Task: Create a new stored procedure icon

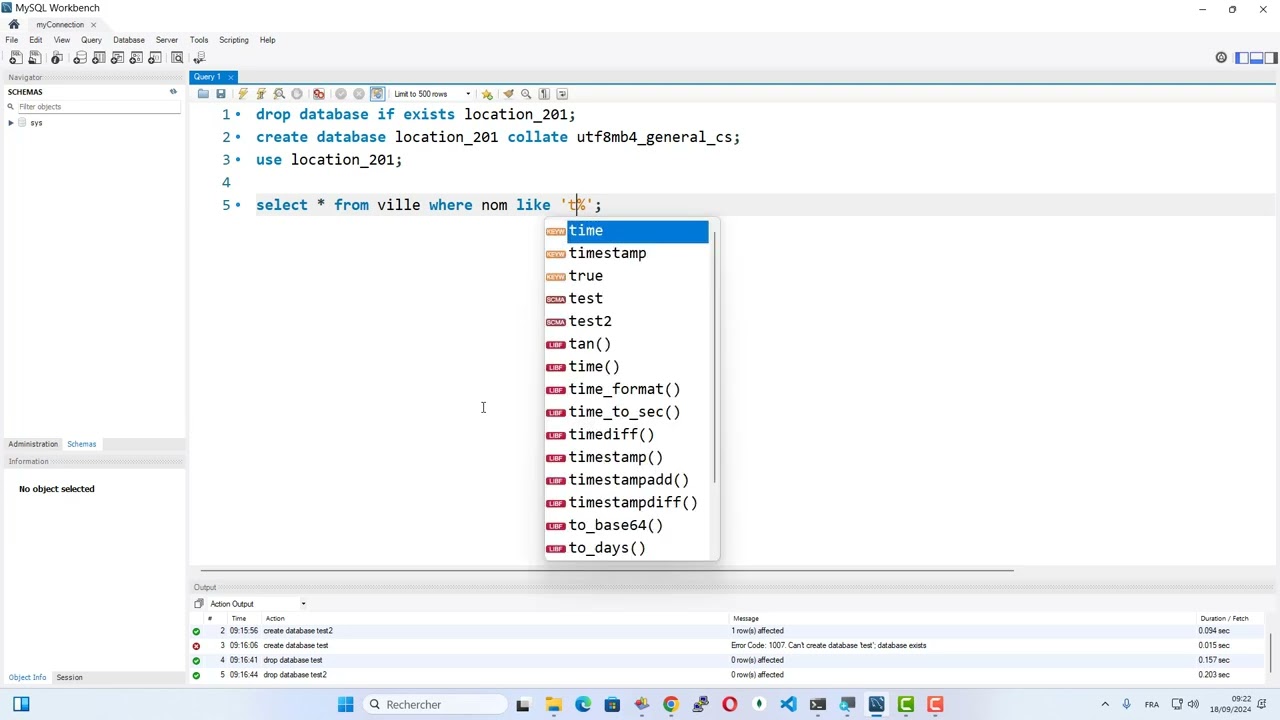Action: pyautogui.click(x=138, y=58)
